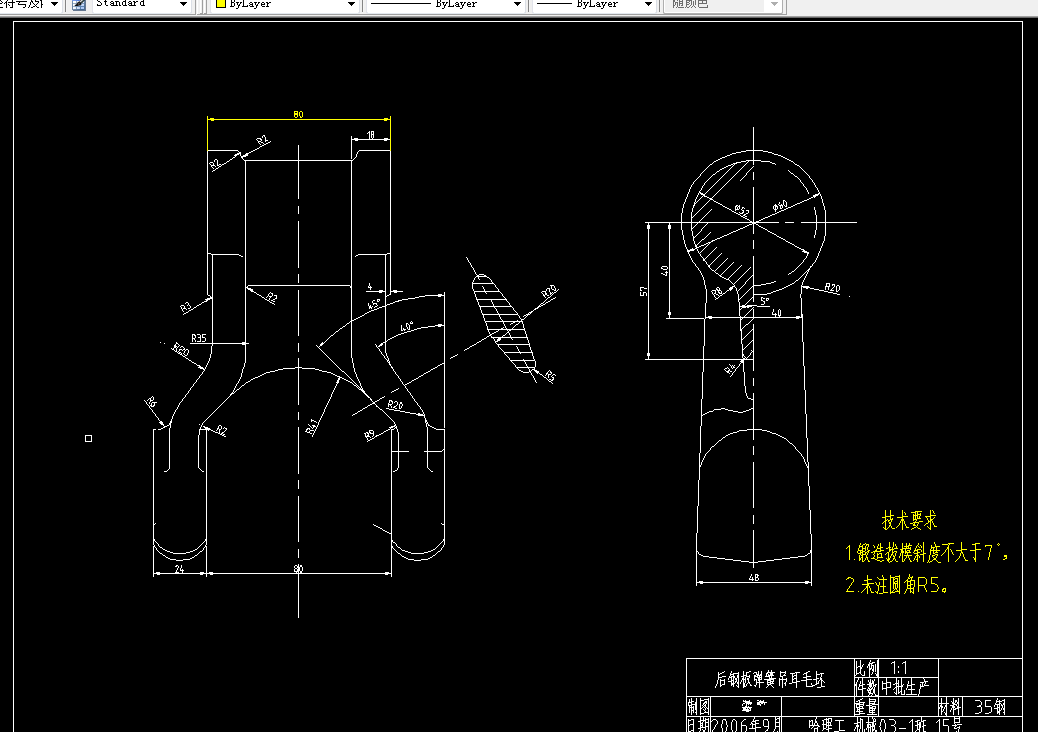This screenshot has height=732, width=1038.
Task: Click the dimension style icon beside Standard
Action: (79, 5)
